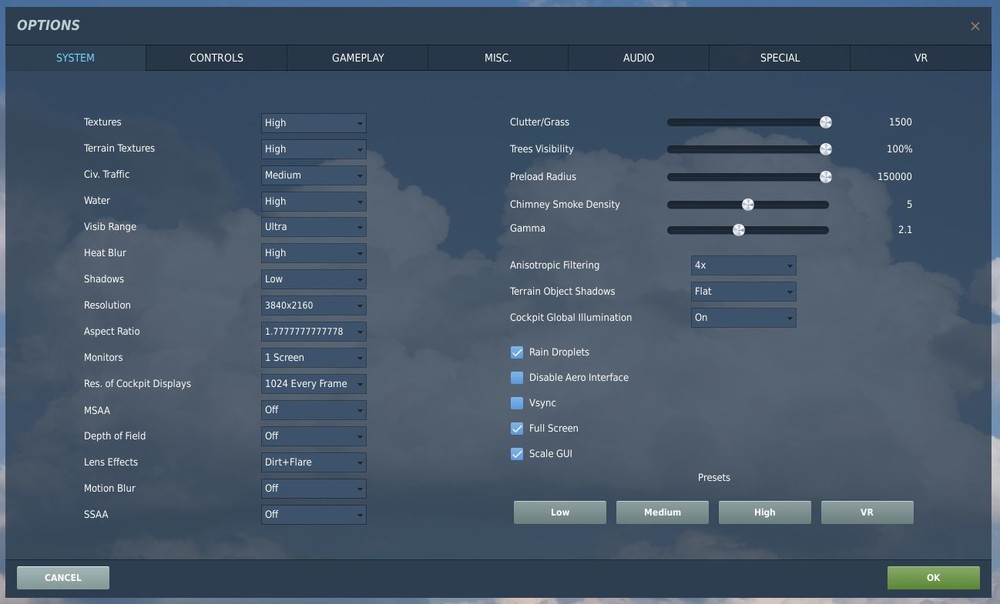The image size is (1000, 604).
Task: Disable the Full Screen checkbox
Action: tap(517, 429)
